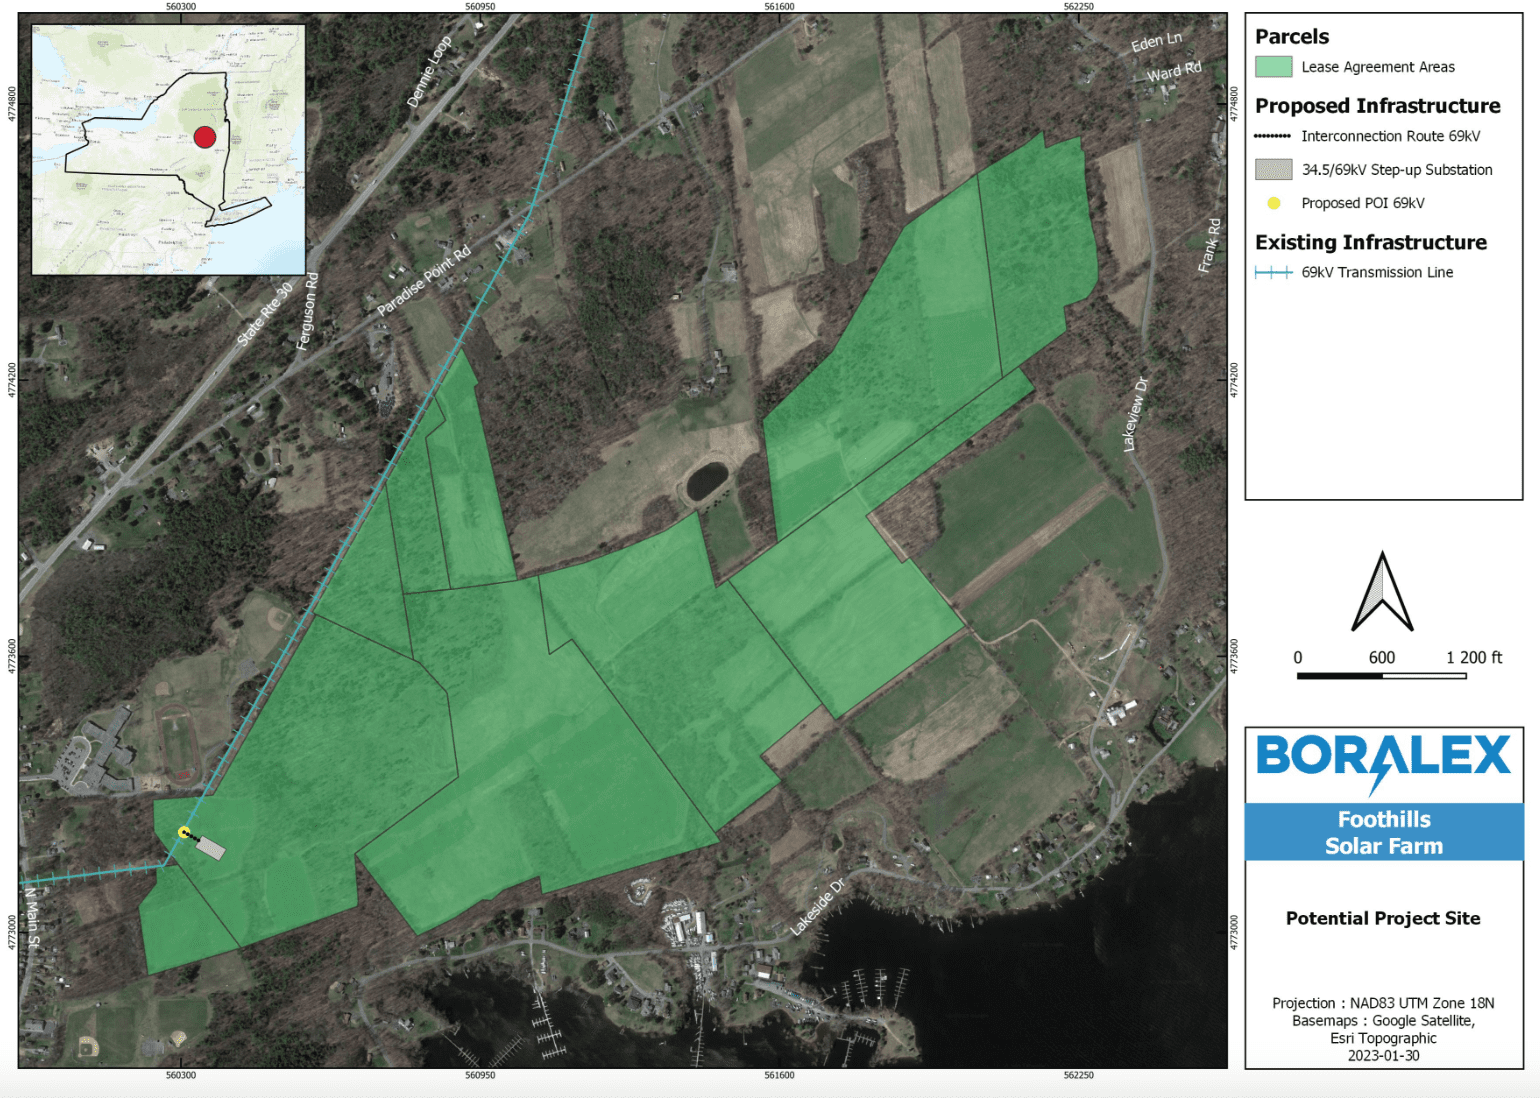Viewport: 1540px width, 1098px height.
Task: Click the yellow POI marker on the map
Action: tap(184, 832)
